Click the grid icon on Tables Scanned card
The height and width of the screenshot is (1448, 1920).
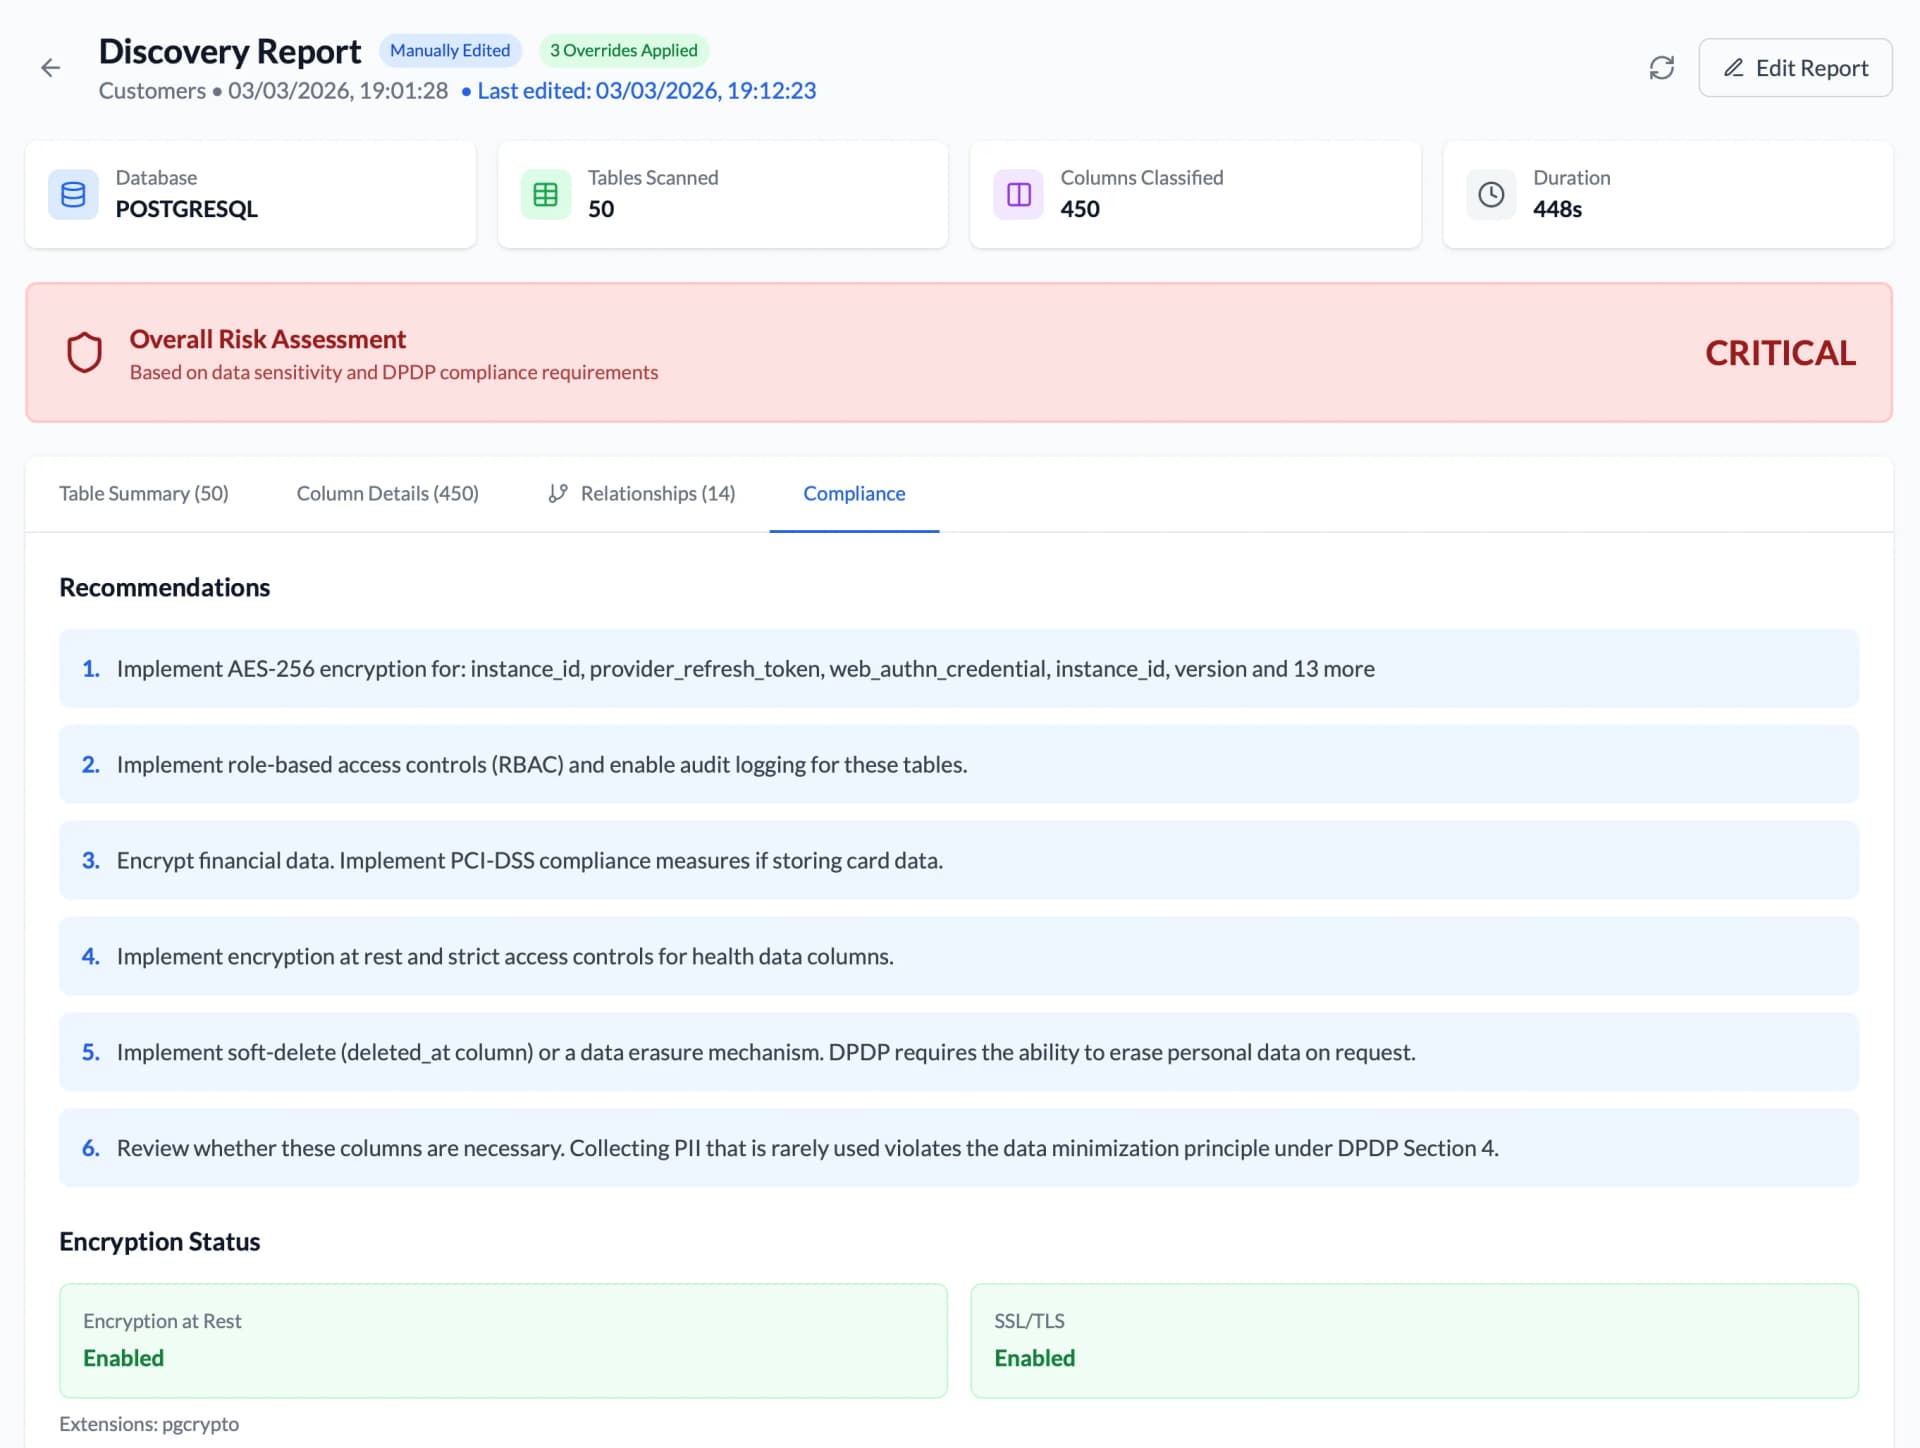(545, 194)
